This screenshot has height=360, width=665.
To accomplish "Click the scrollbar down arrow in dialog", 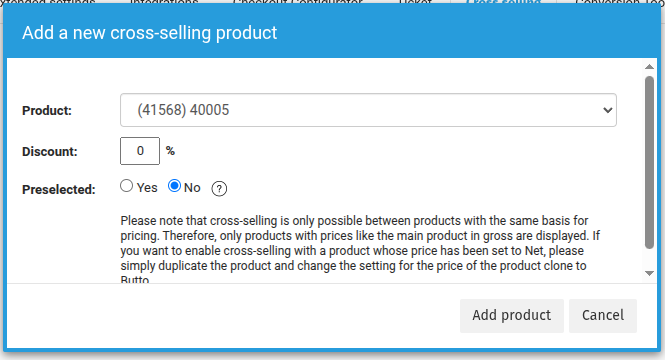I will coord(649,273).
